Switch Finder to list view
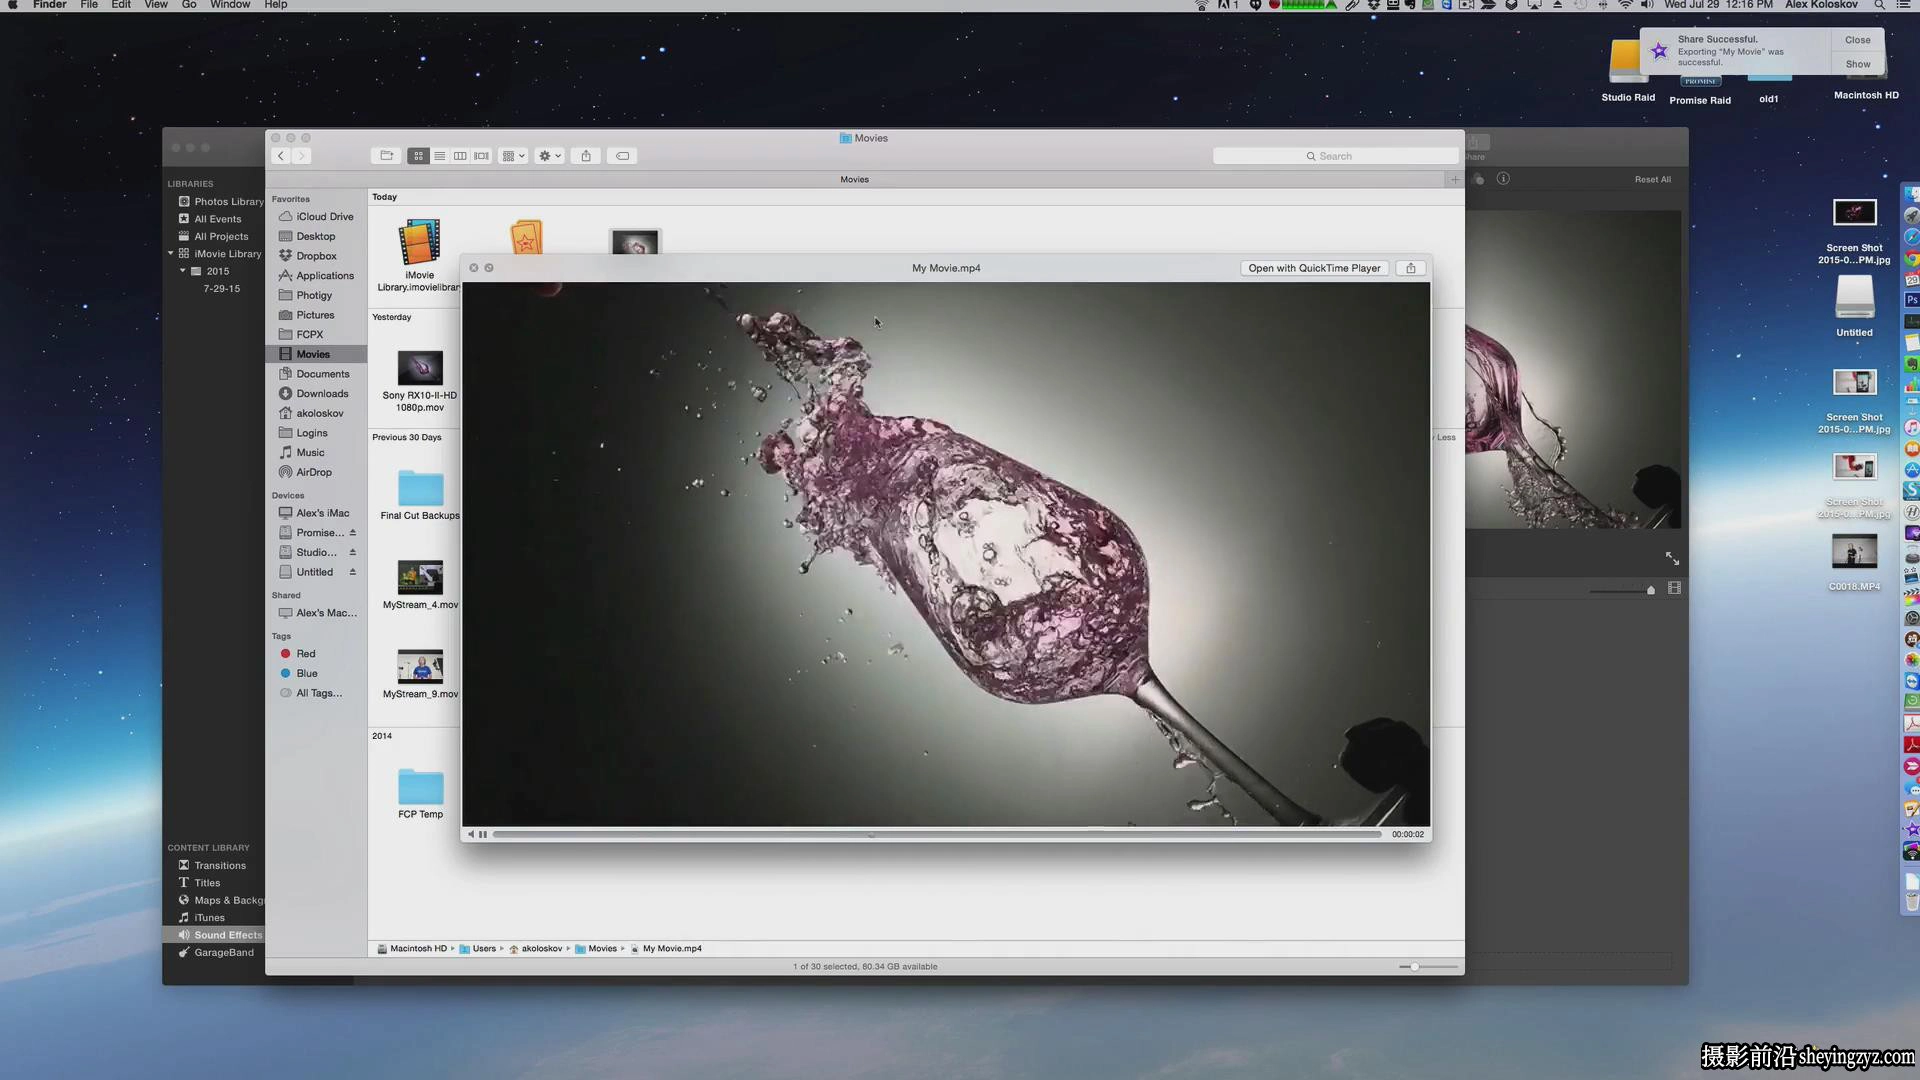The height and width of the screenshot is (1080, 1920). 440,156
